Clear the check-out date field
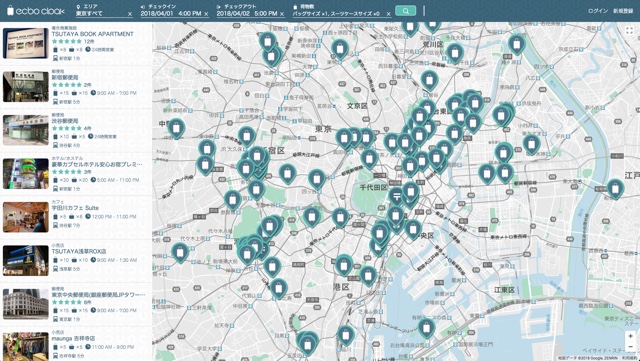This screenshot has height=361, width=640. click(282, 14)
